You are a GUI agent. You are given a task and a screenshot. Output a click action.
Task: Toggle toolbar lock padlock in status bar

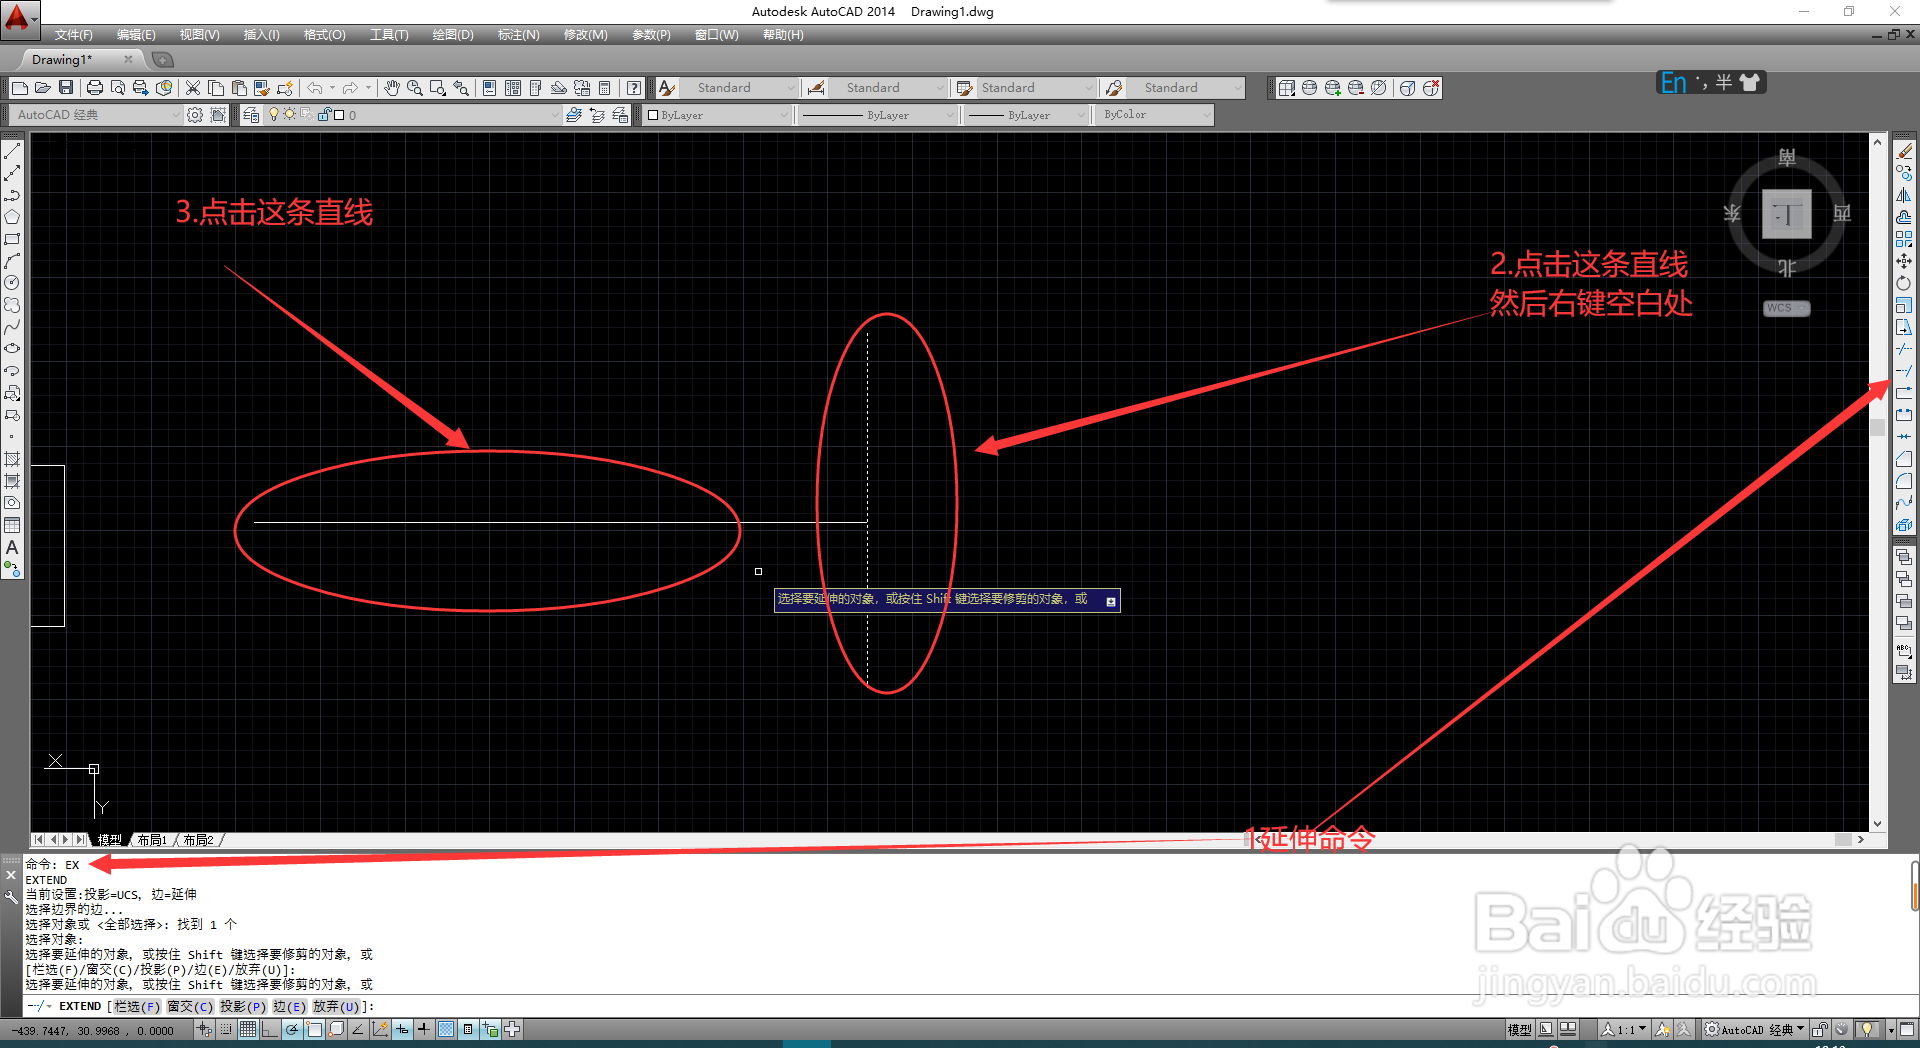tap(1820, 1029)
